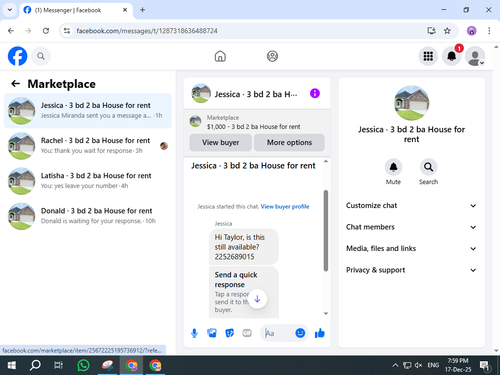Mute this chat with the bell icon
The height and width of the screenshot is (375, 500).
(393, 167)
